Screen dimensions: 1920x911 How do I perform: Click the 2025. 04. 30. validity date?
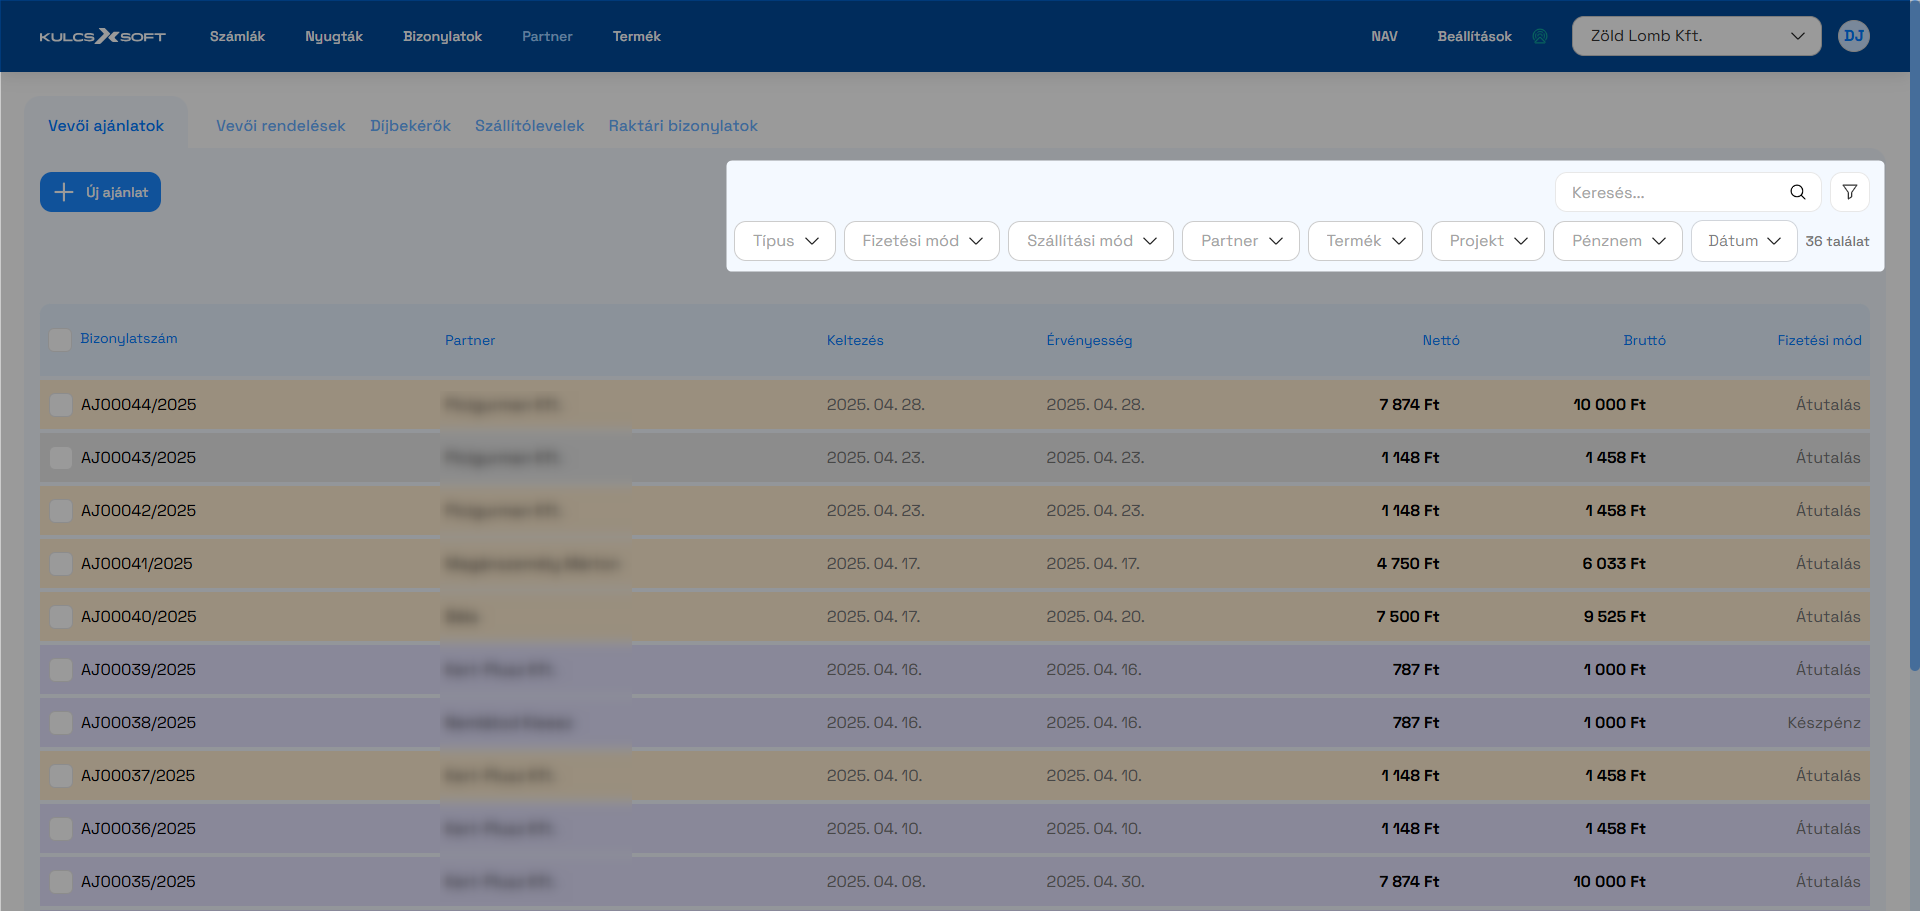1095,881
